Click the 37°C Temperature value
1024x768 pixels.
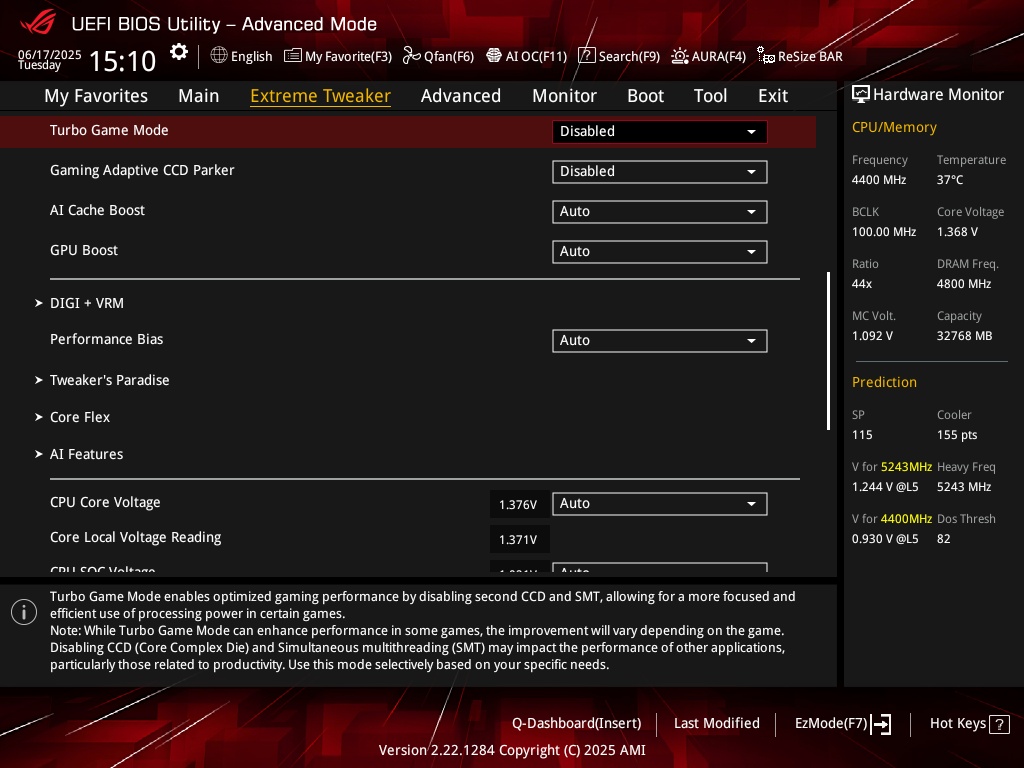pos(950,180)
